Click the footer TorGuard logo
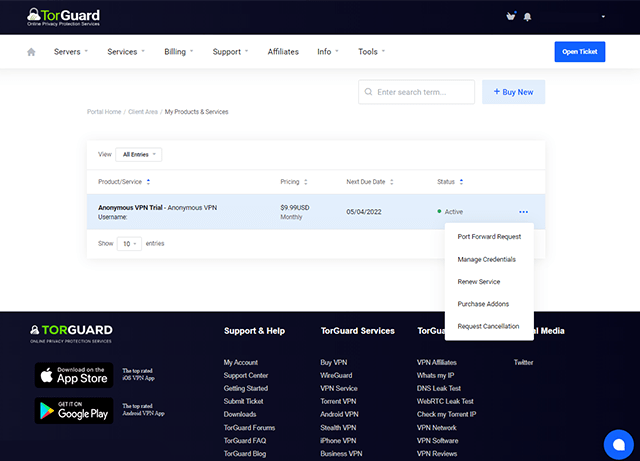Screen dimensions: 640x461 point(71,333)
